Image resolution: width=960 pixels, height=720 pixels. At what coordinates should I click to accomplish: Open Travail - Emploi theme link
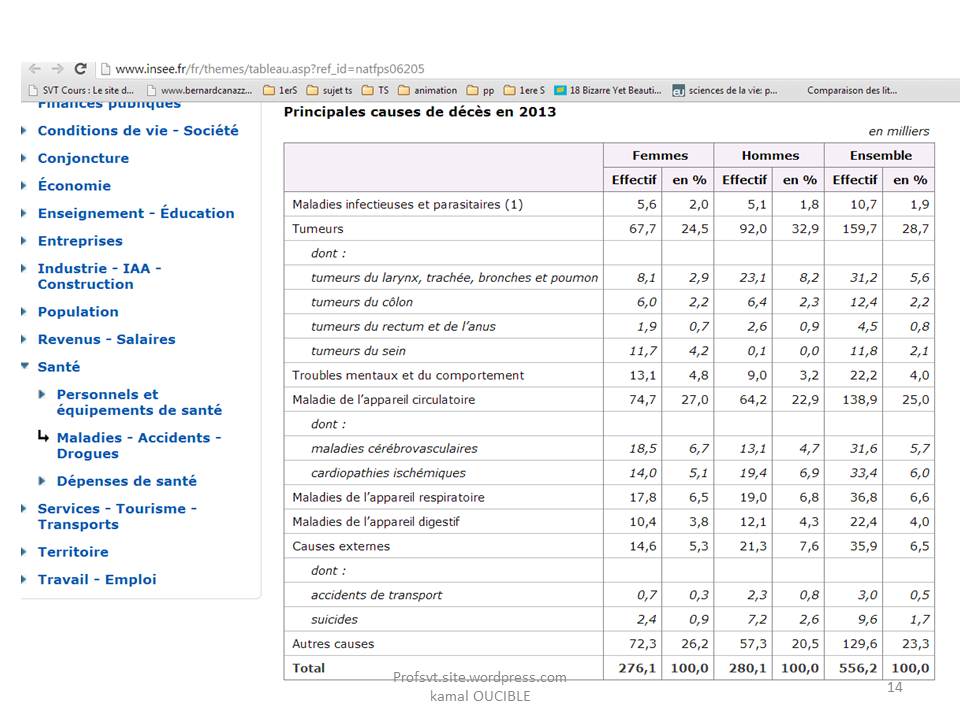coord(97,579)
